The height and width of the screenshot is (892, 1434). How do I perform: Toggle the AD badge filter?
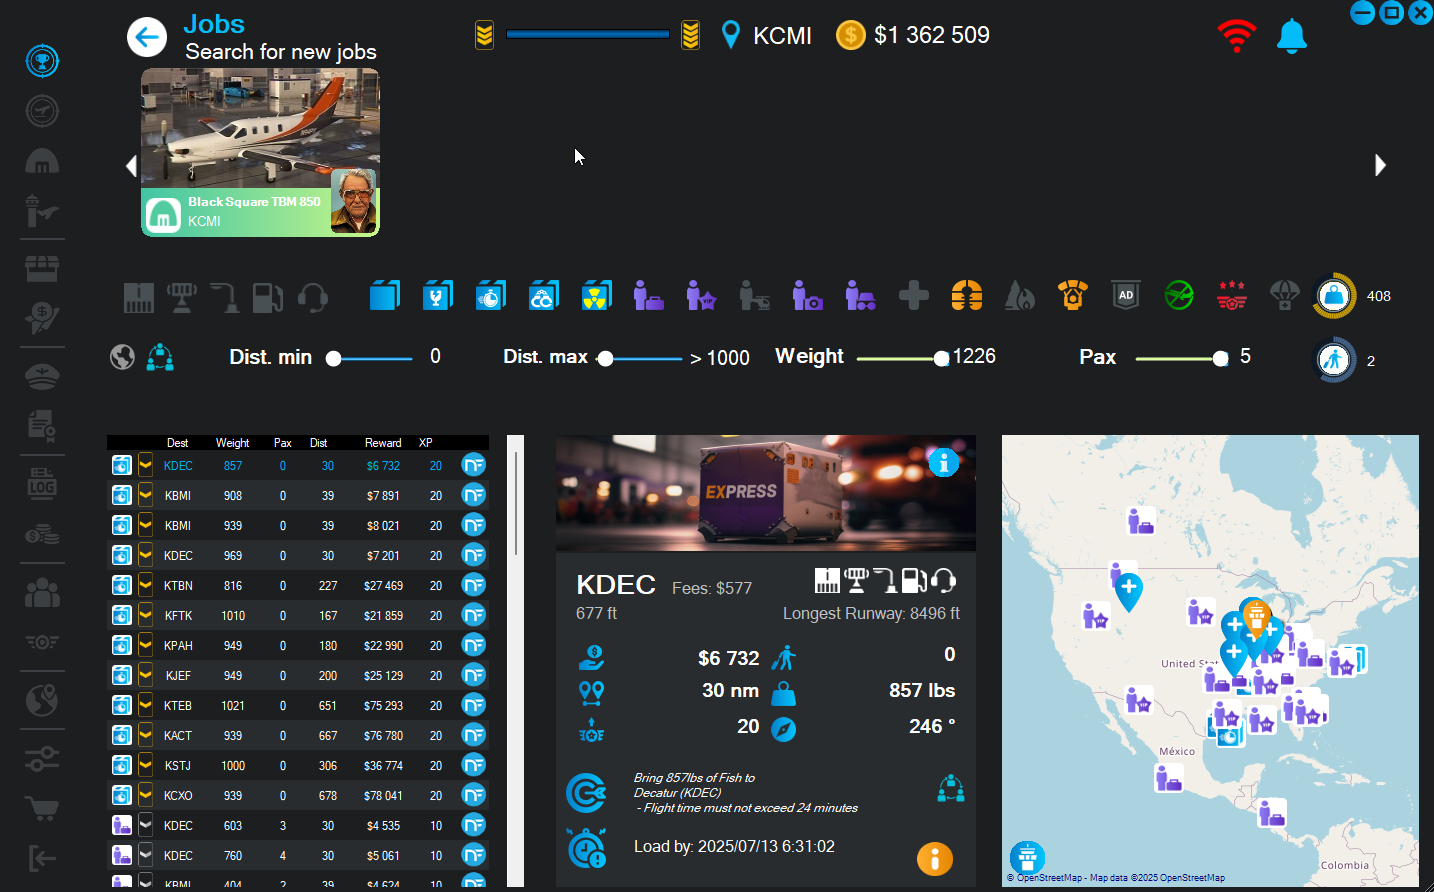(1126, 296)
